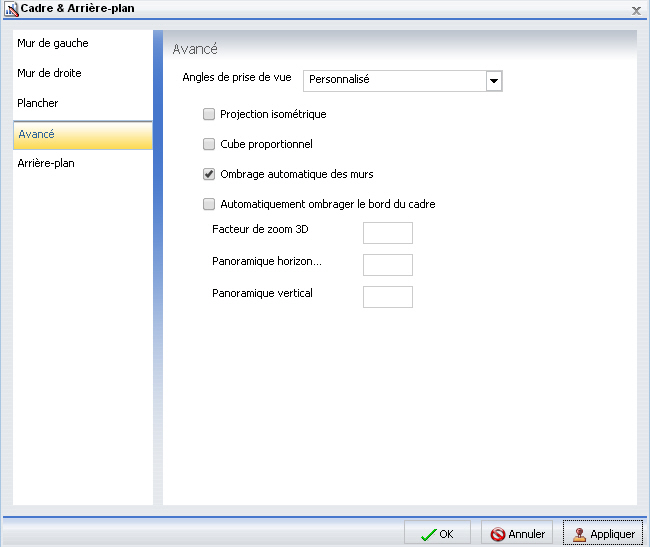Screen dimensions: 650x547
Task: Click the Ombrage automatique des murs label
Action: pyautogui.click(x=297, y=174)
